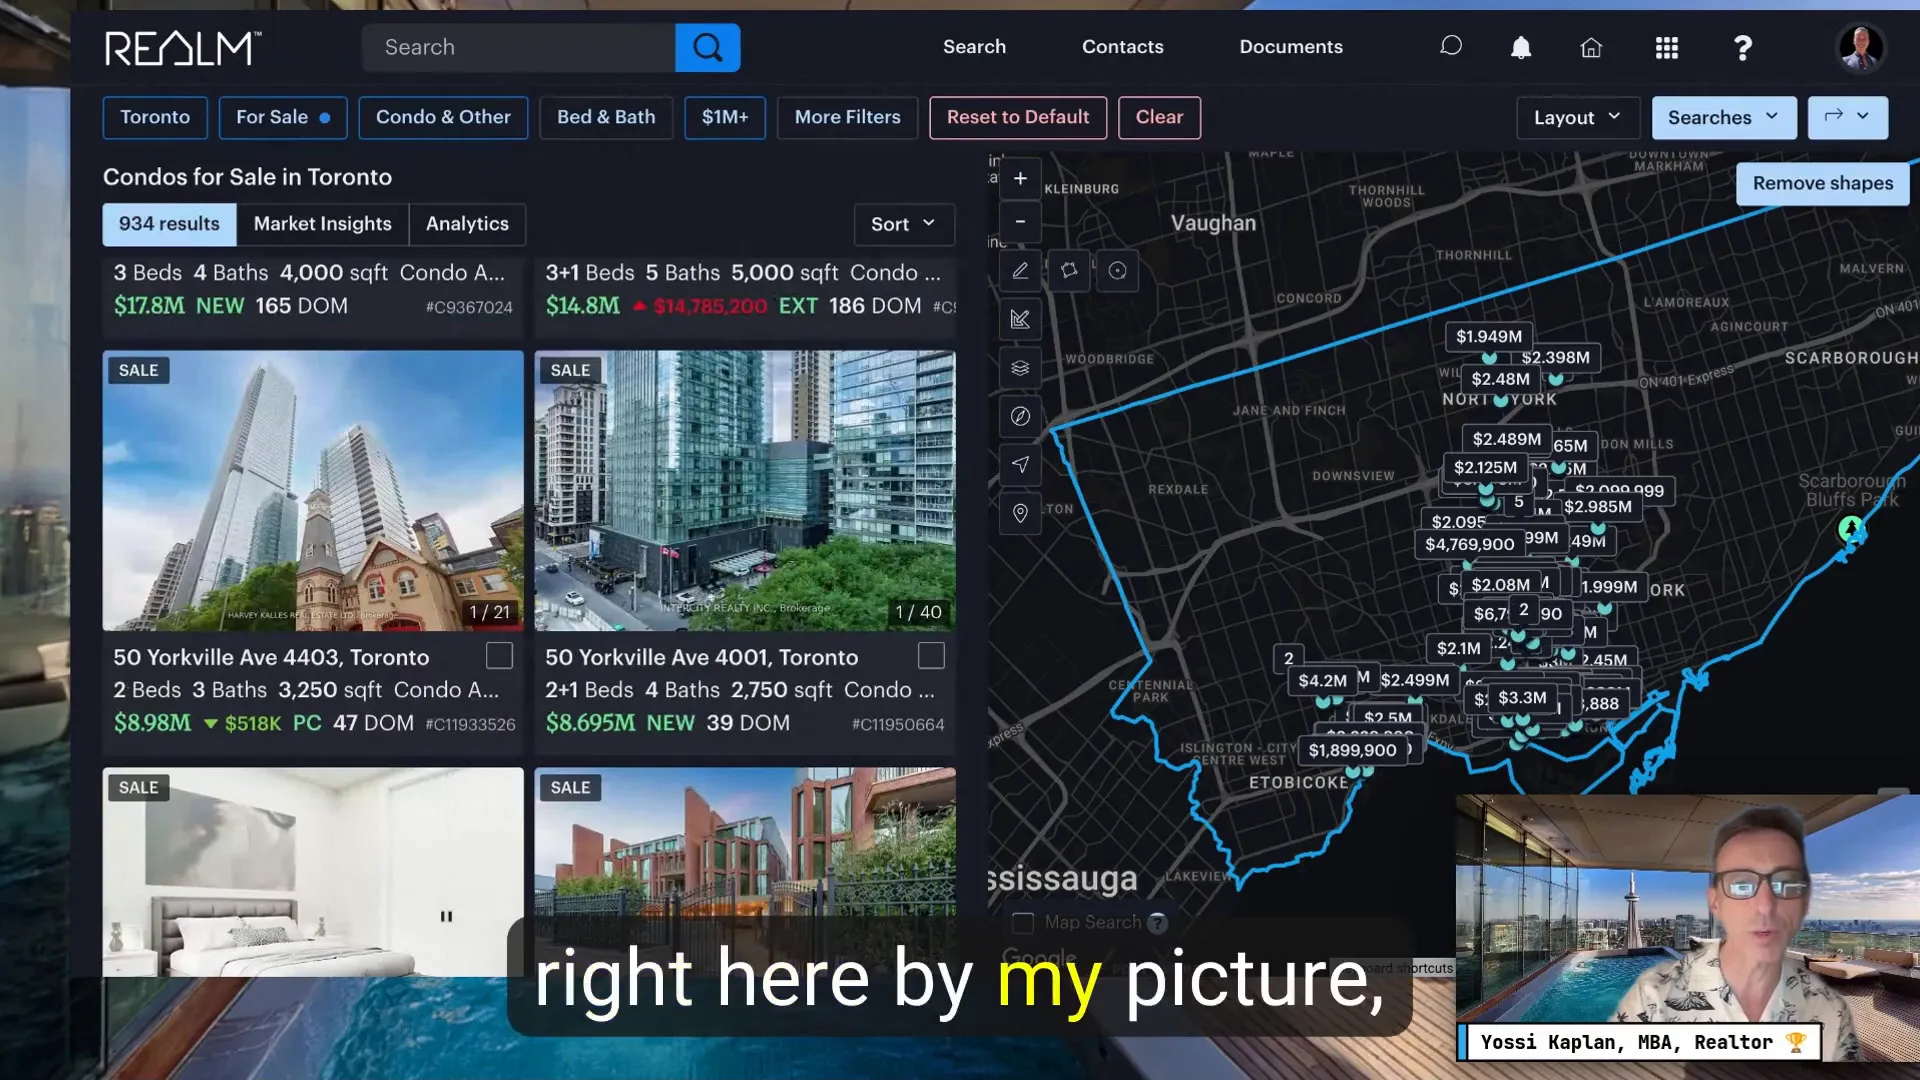
Task: Click listing ID #C9367024
Action: coord(469,307)
